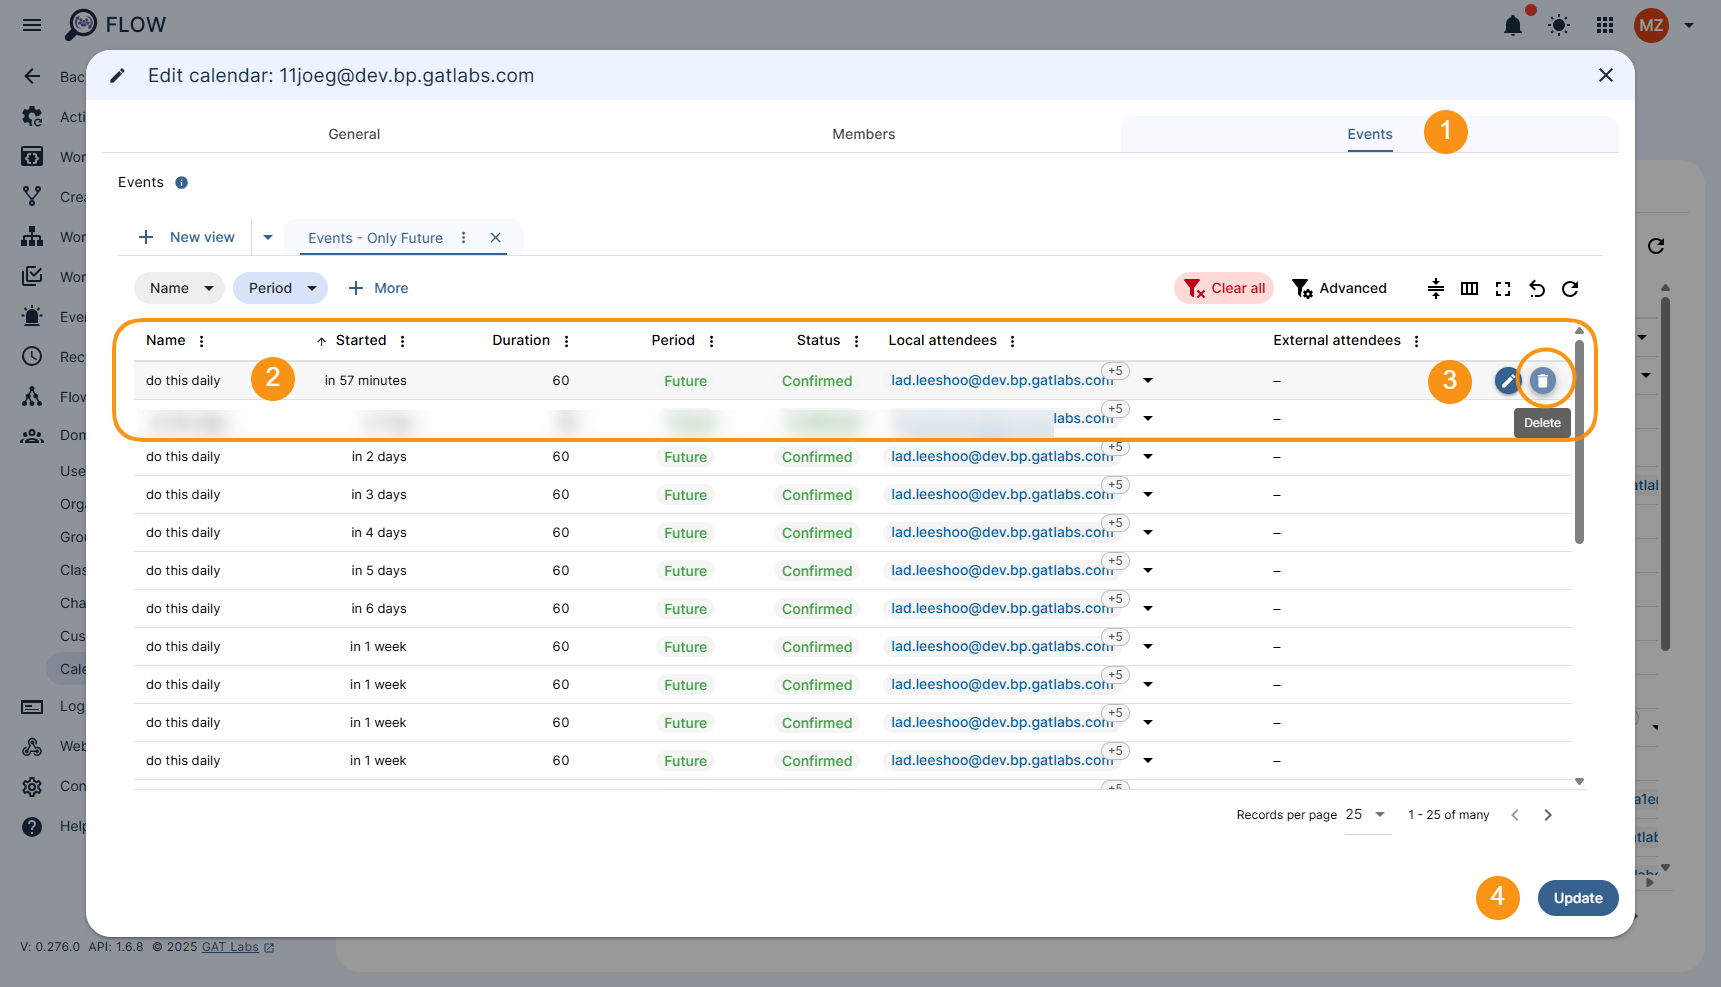Sort by the Started column header
Viewport: 1721px width, 987px height.
(360, 341)
